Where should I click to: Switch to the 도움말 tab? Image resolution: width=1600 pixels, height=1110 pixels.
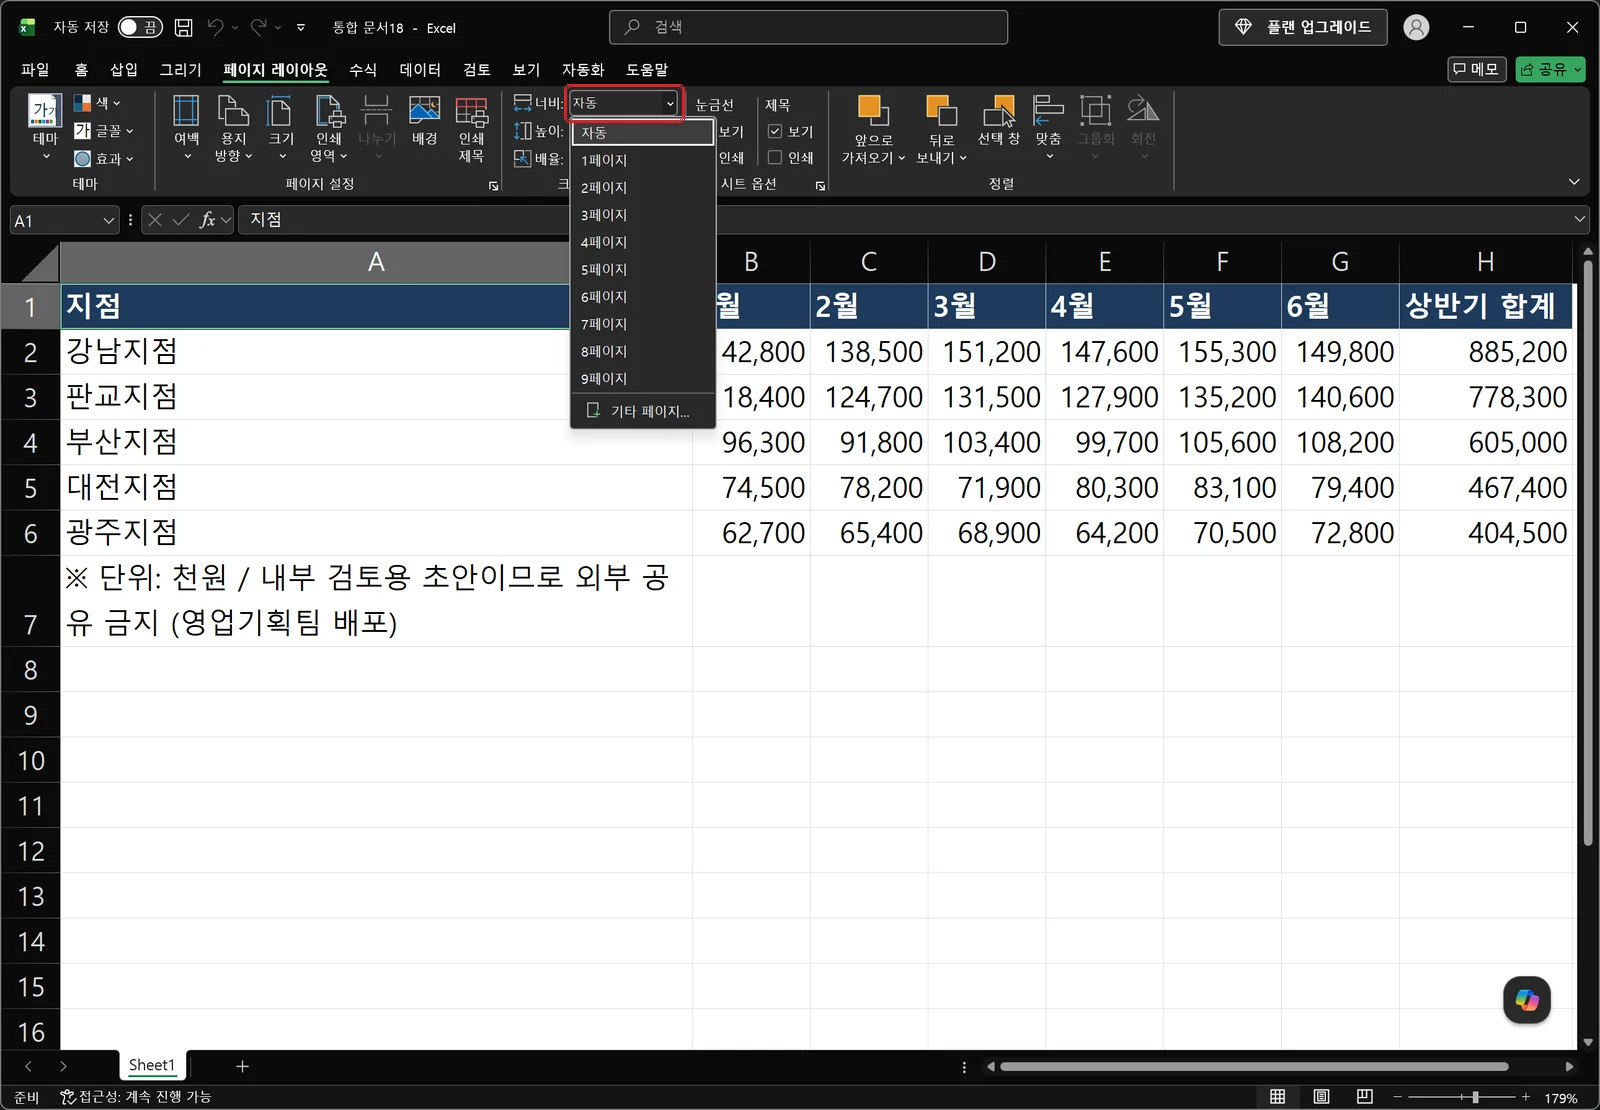[647, 69]
